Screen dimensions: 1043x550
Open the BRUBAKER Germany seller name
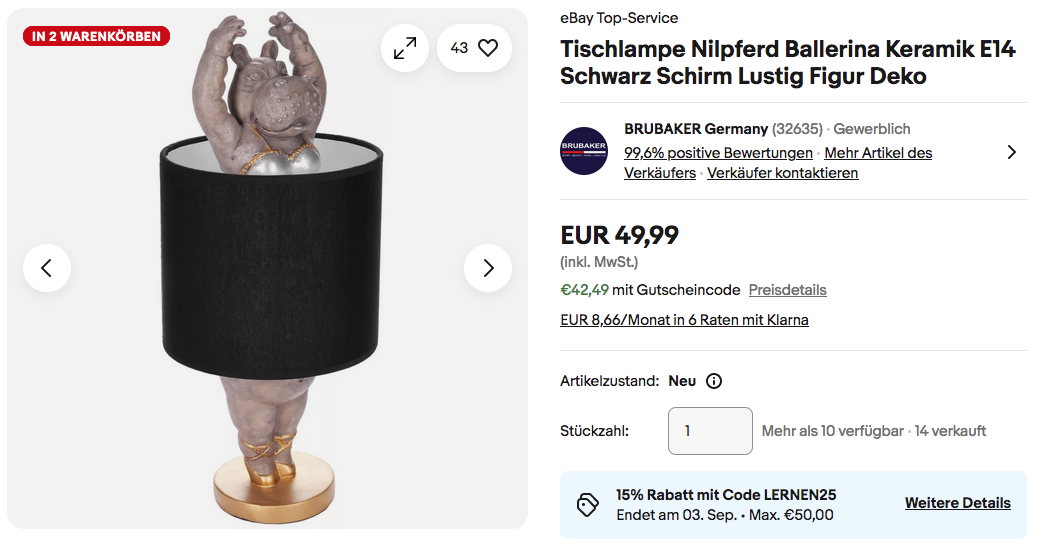(x=696, y=129)
